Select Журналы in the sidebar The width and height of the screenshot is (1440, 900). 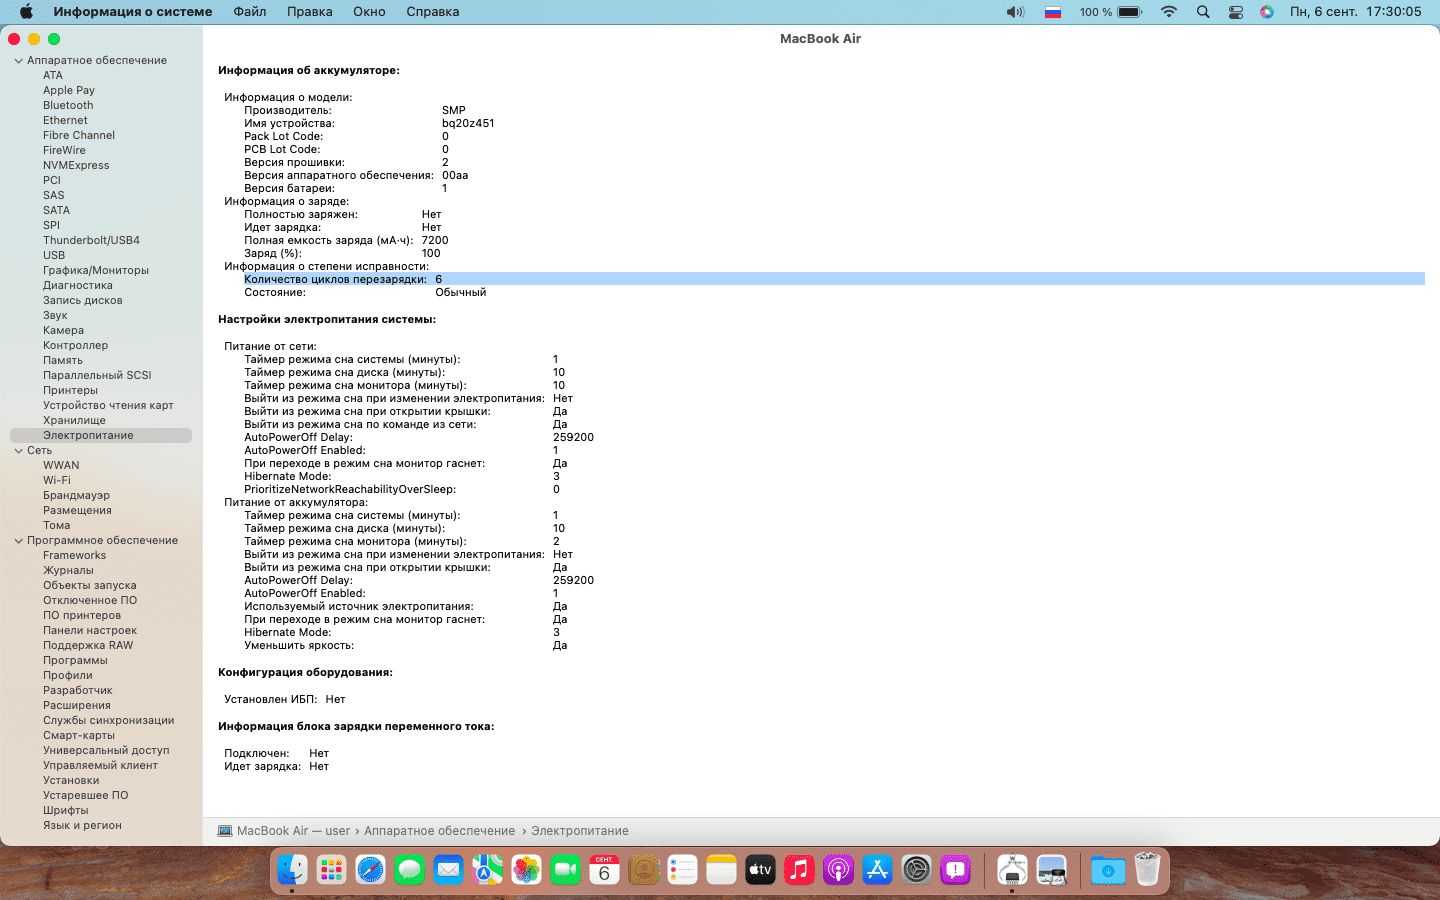68,570
